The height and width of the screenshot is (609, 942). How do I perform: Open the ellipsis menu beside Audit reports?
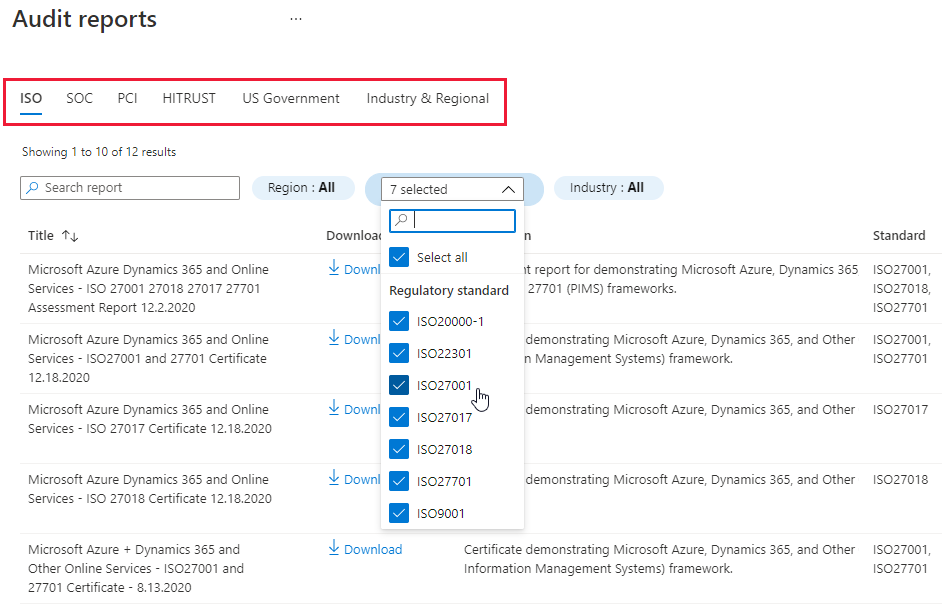tap(295, 17)
